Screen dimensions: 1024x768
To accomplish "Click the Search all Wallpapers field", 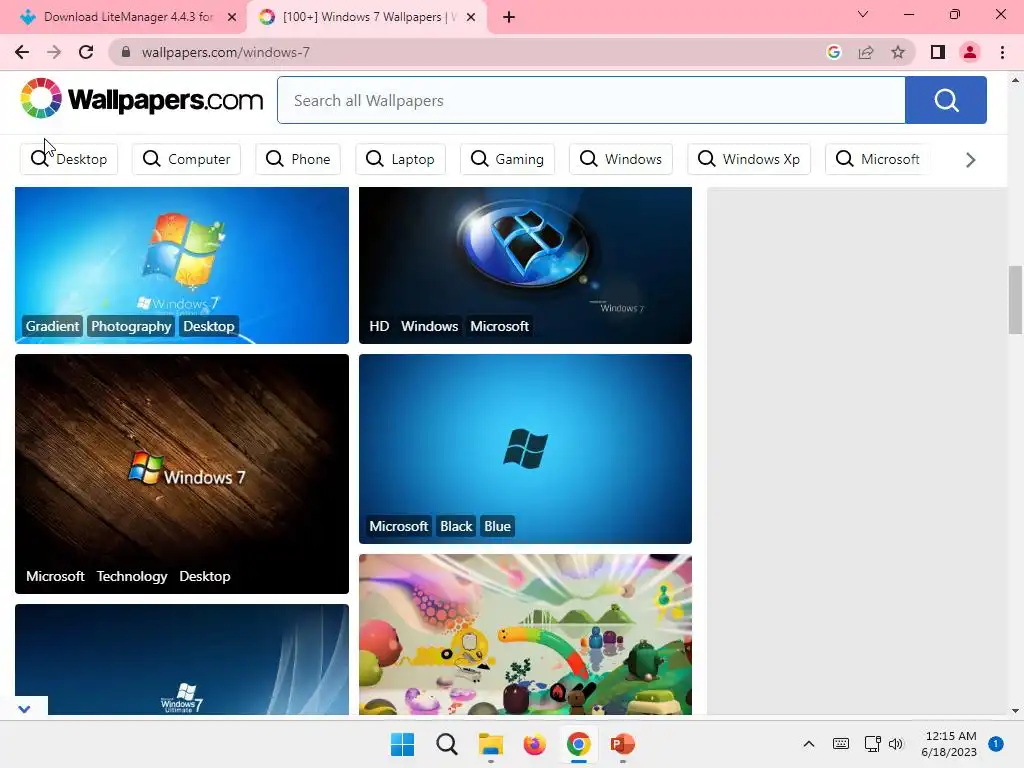I will (591, 100).
